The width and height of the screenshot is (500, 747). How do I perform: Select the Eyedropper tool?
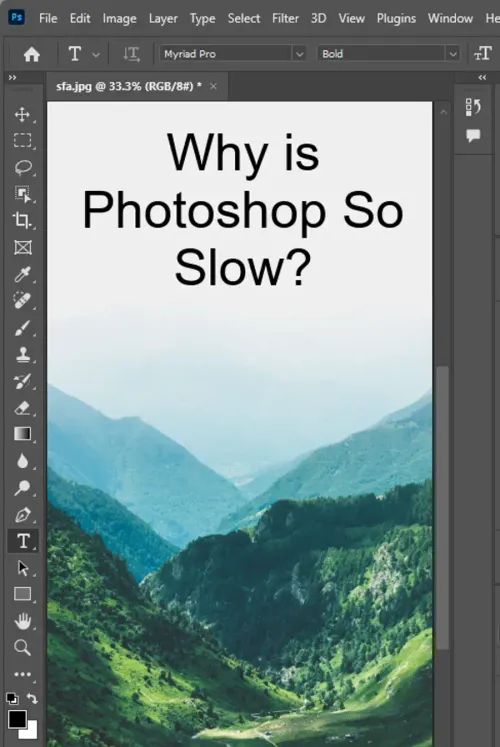click(x=22, y=274)
